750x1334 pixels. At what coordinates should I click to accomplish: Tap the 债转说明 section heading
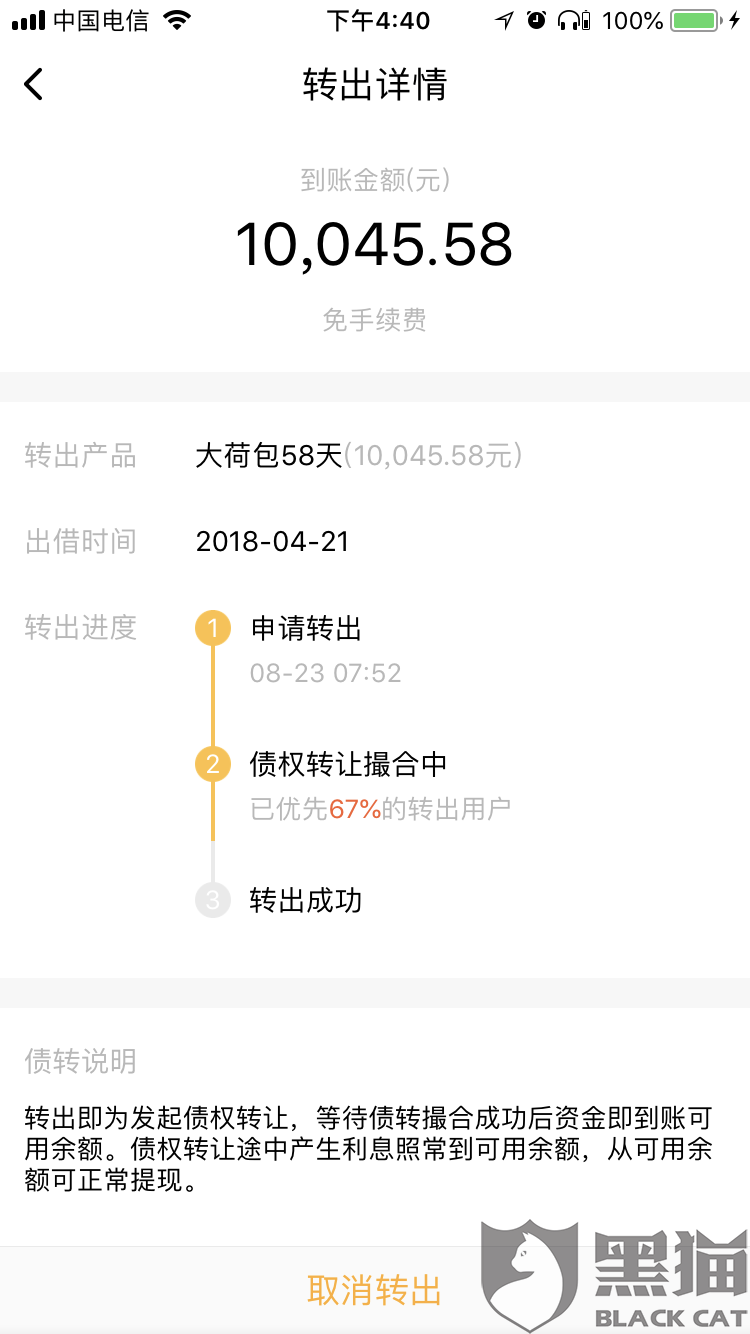pos(81,1061)
